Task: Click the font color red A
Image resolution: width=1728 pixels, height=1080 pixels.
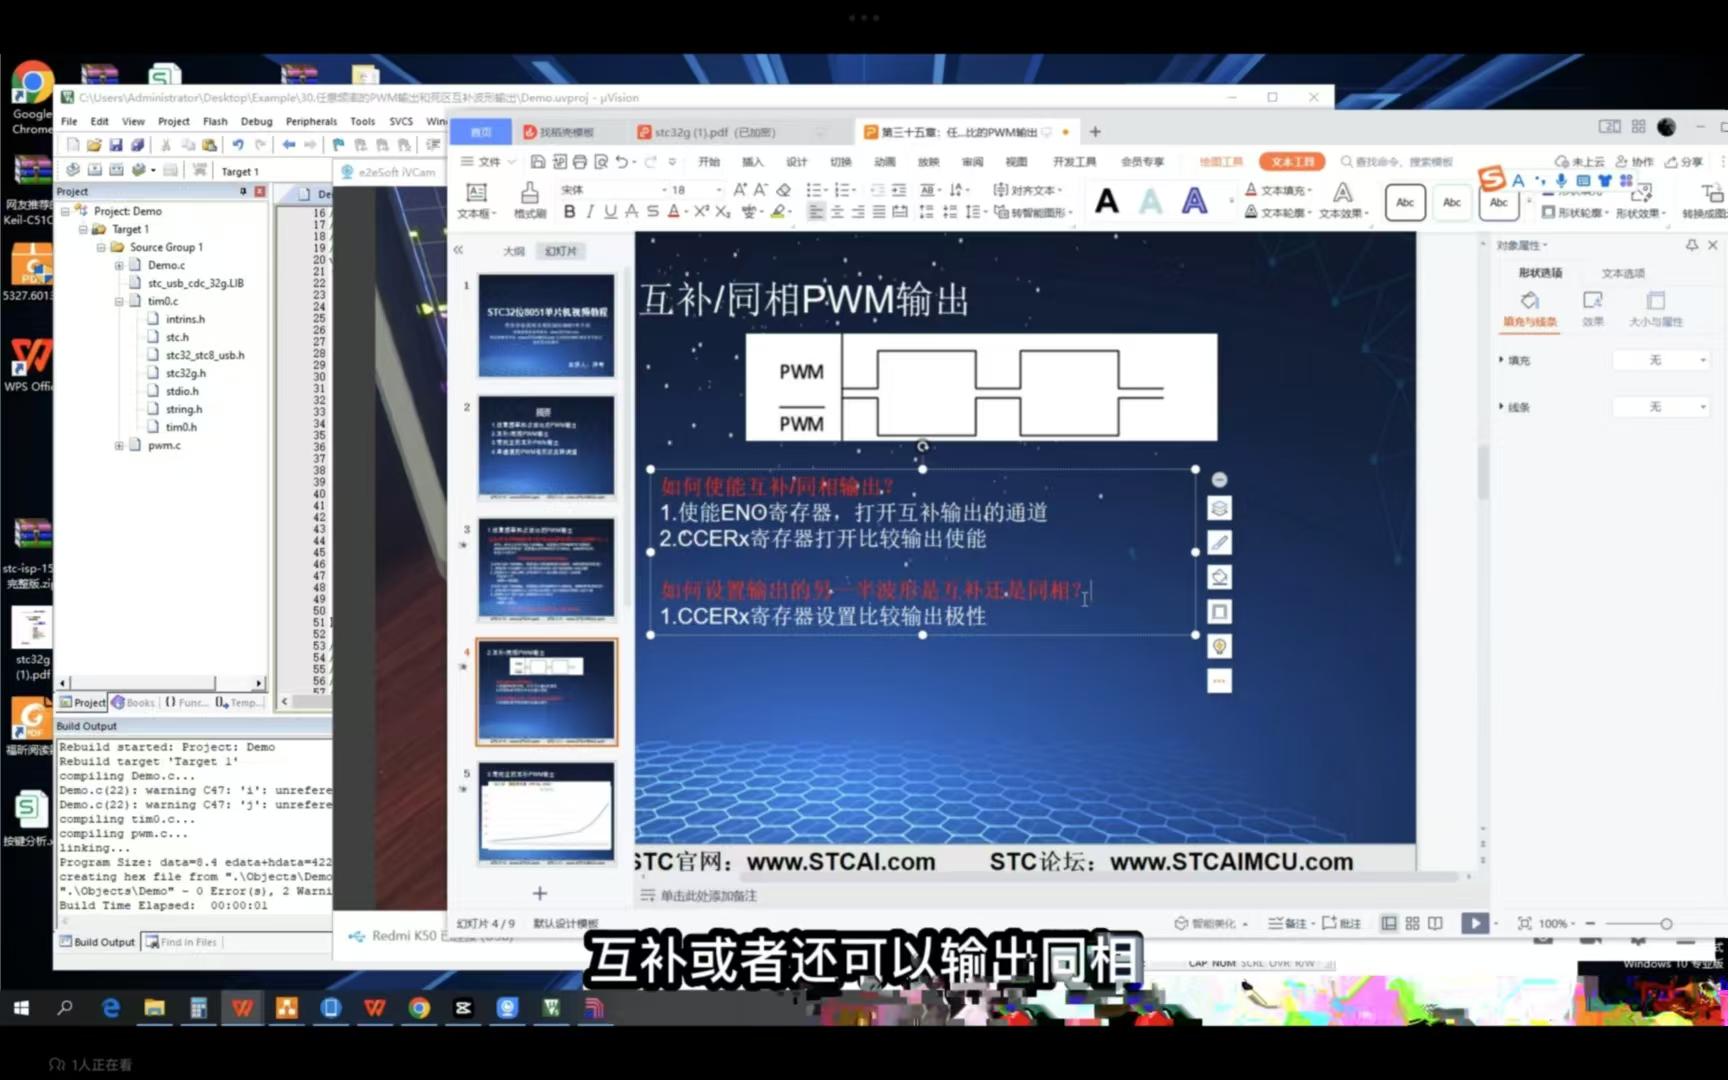Action: pyautogui.click(x=673, y=212)
